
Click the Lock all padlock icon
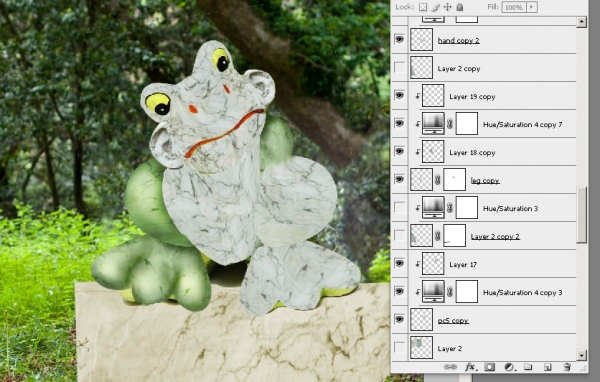pyautogui.click(x=460, y=7)
